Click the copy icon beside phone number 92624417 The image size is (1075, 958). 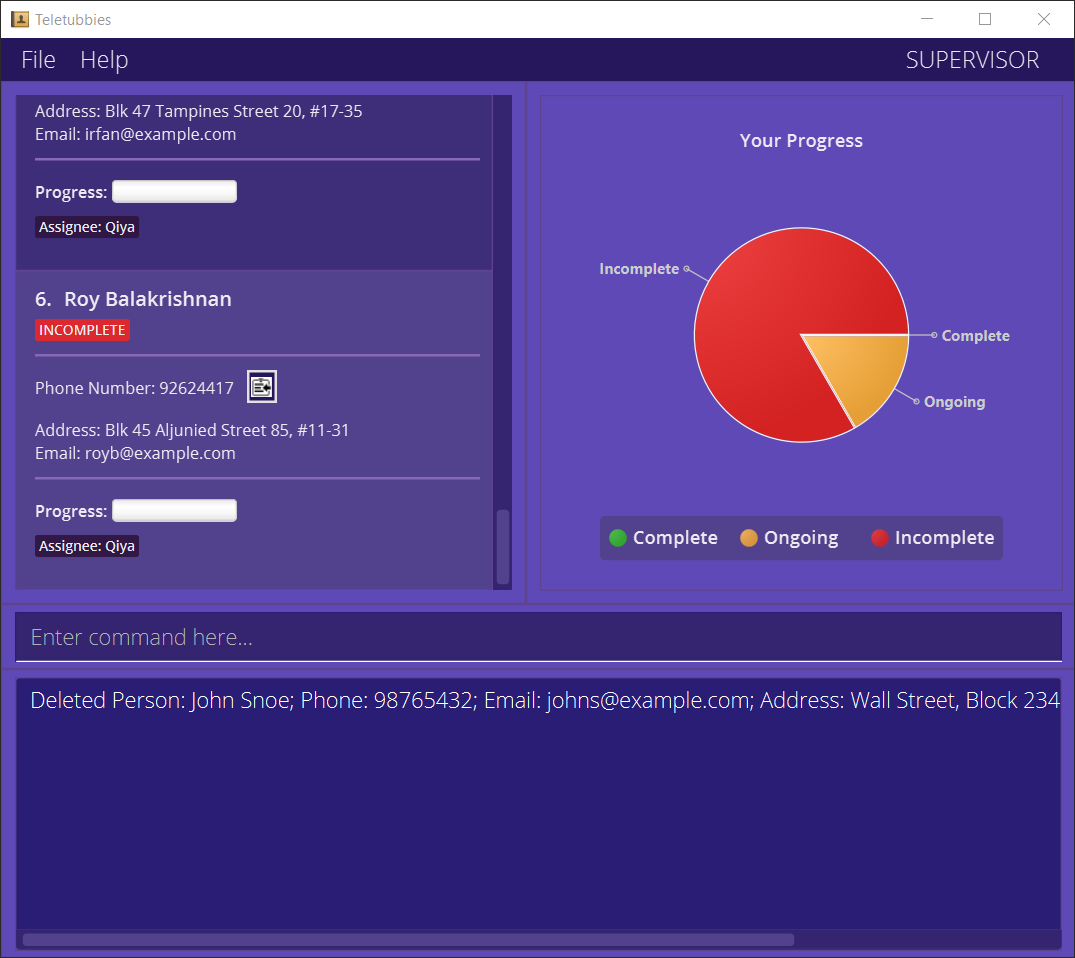click(262, 387)
